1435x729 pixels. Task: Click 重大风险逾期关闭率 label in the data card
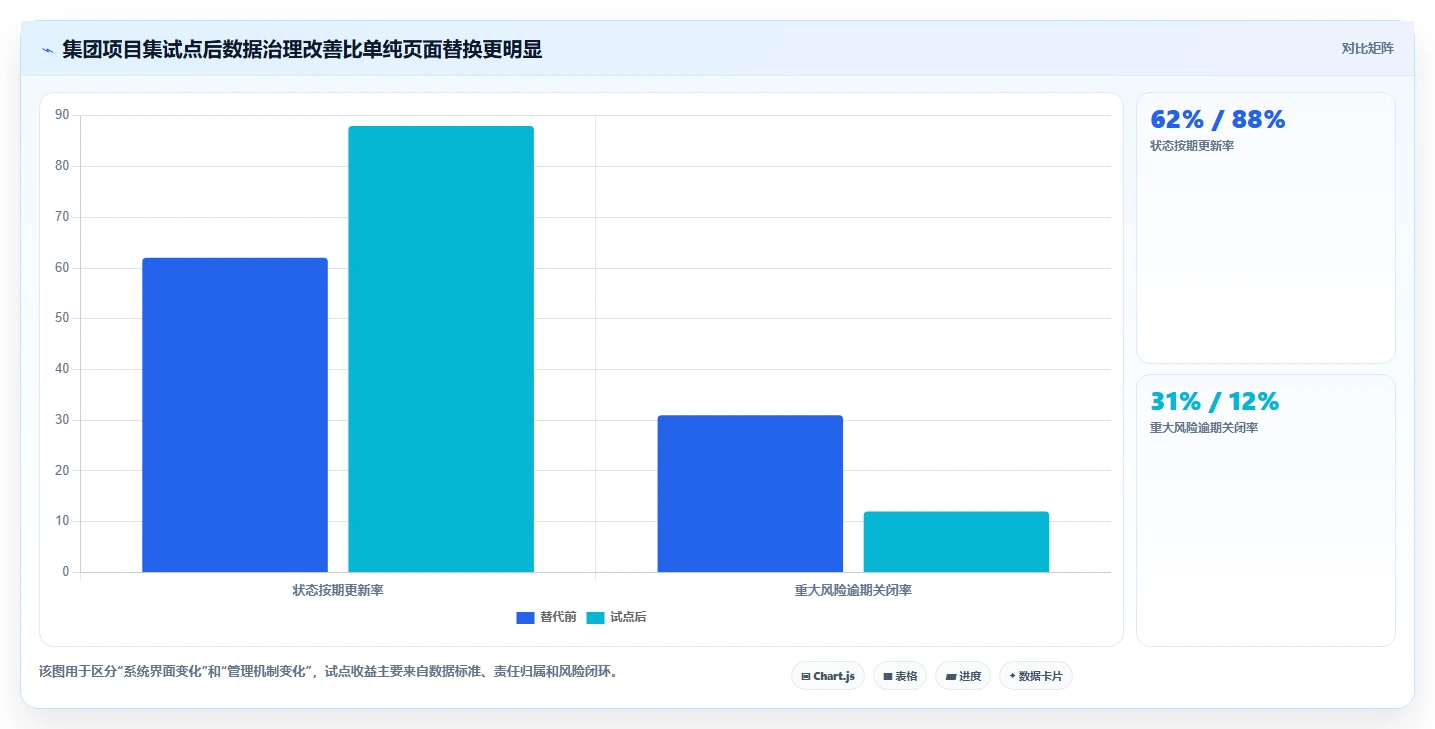[1204, 428]
